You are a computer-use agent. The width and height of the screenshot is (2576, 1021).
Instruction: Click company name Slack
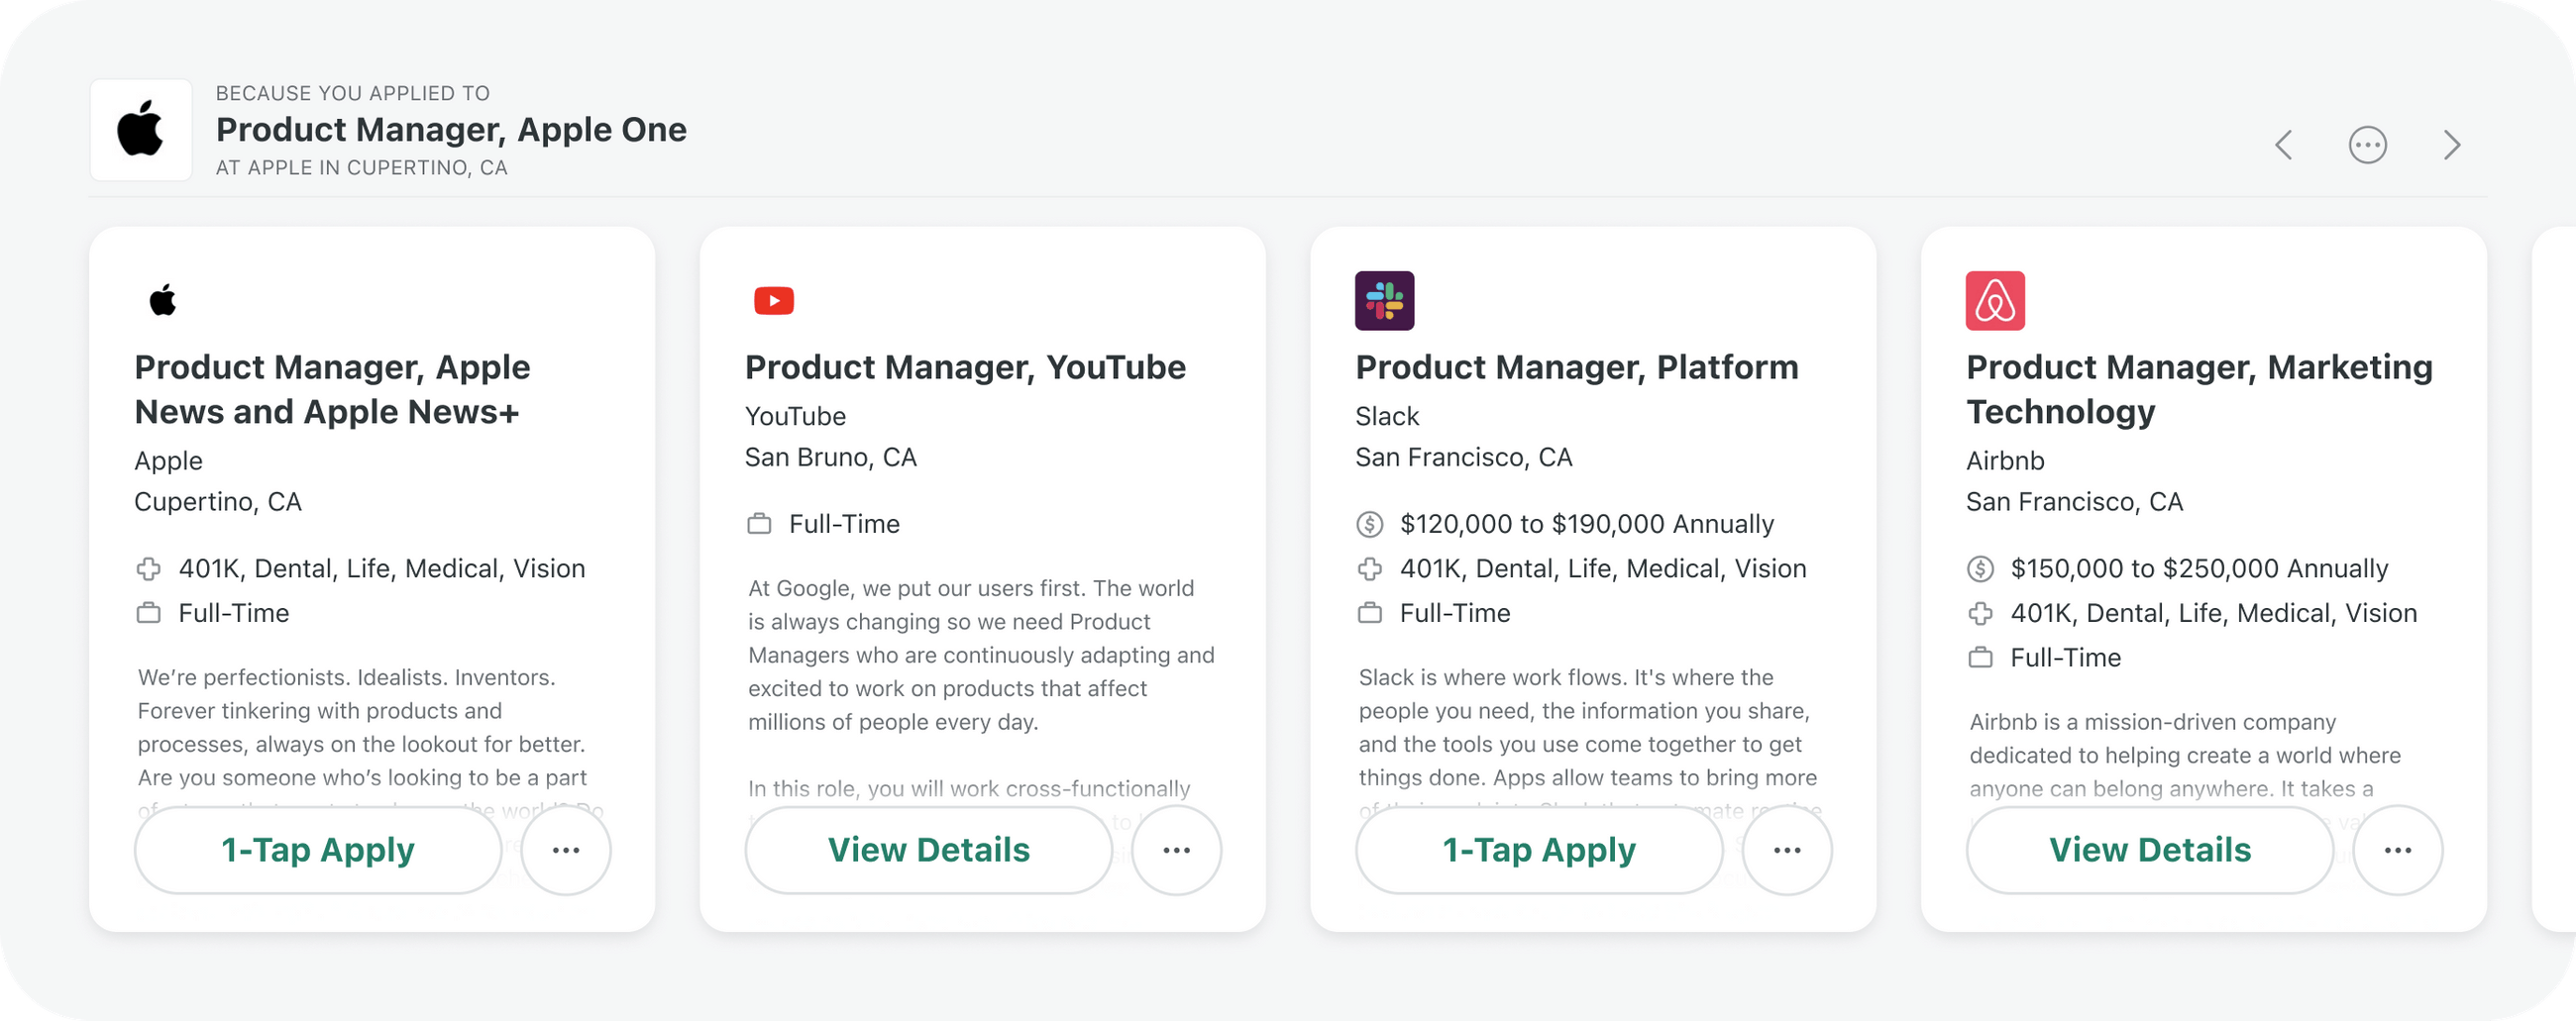tap(1387, 416)
